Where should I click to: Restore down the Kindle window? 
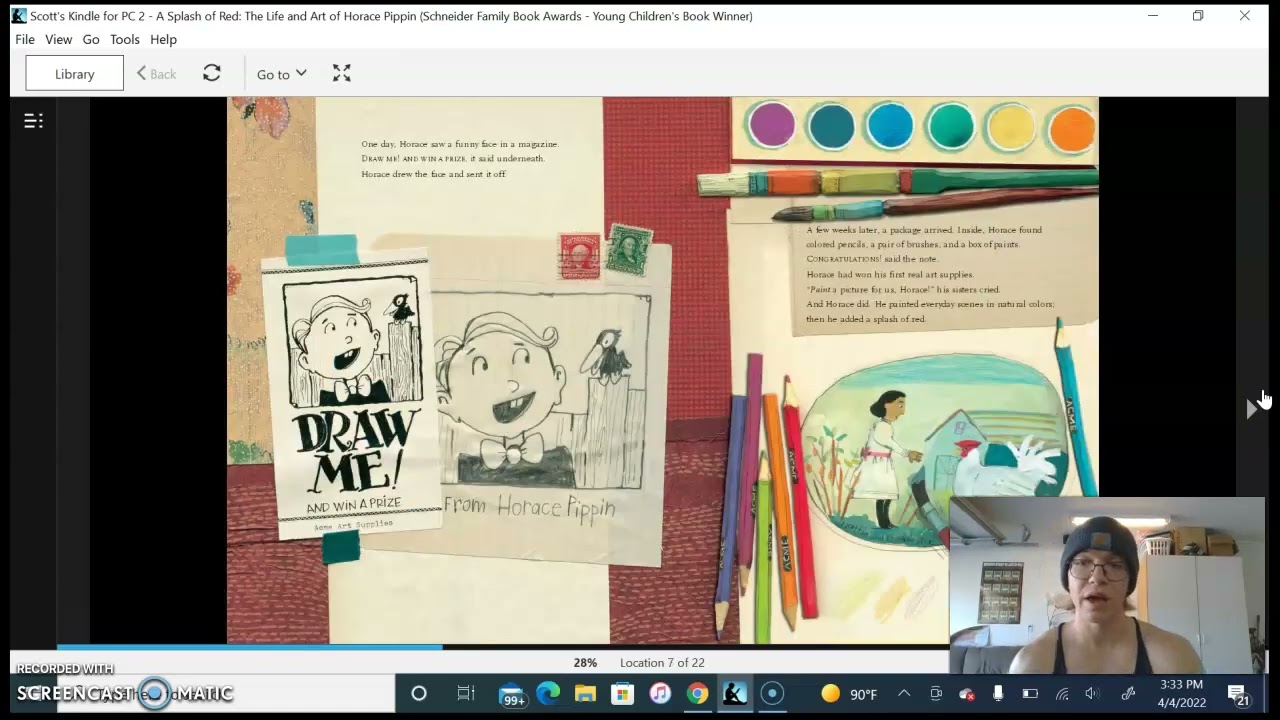click(x=1198, y=16)
